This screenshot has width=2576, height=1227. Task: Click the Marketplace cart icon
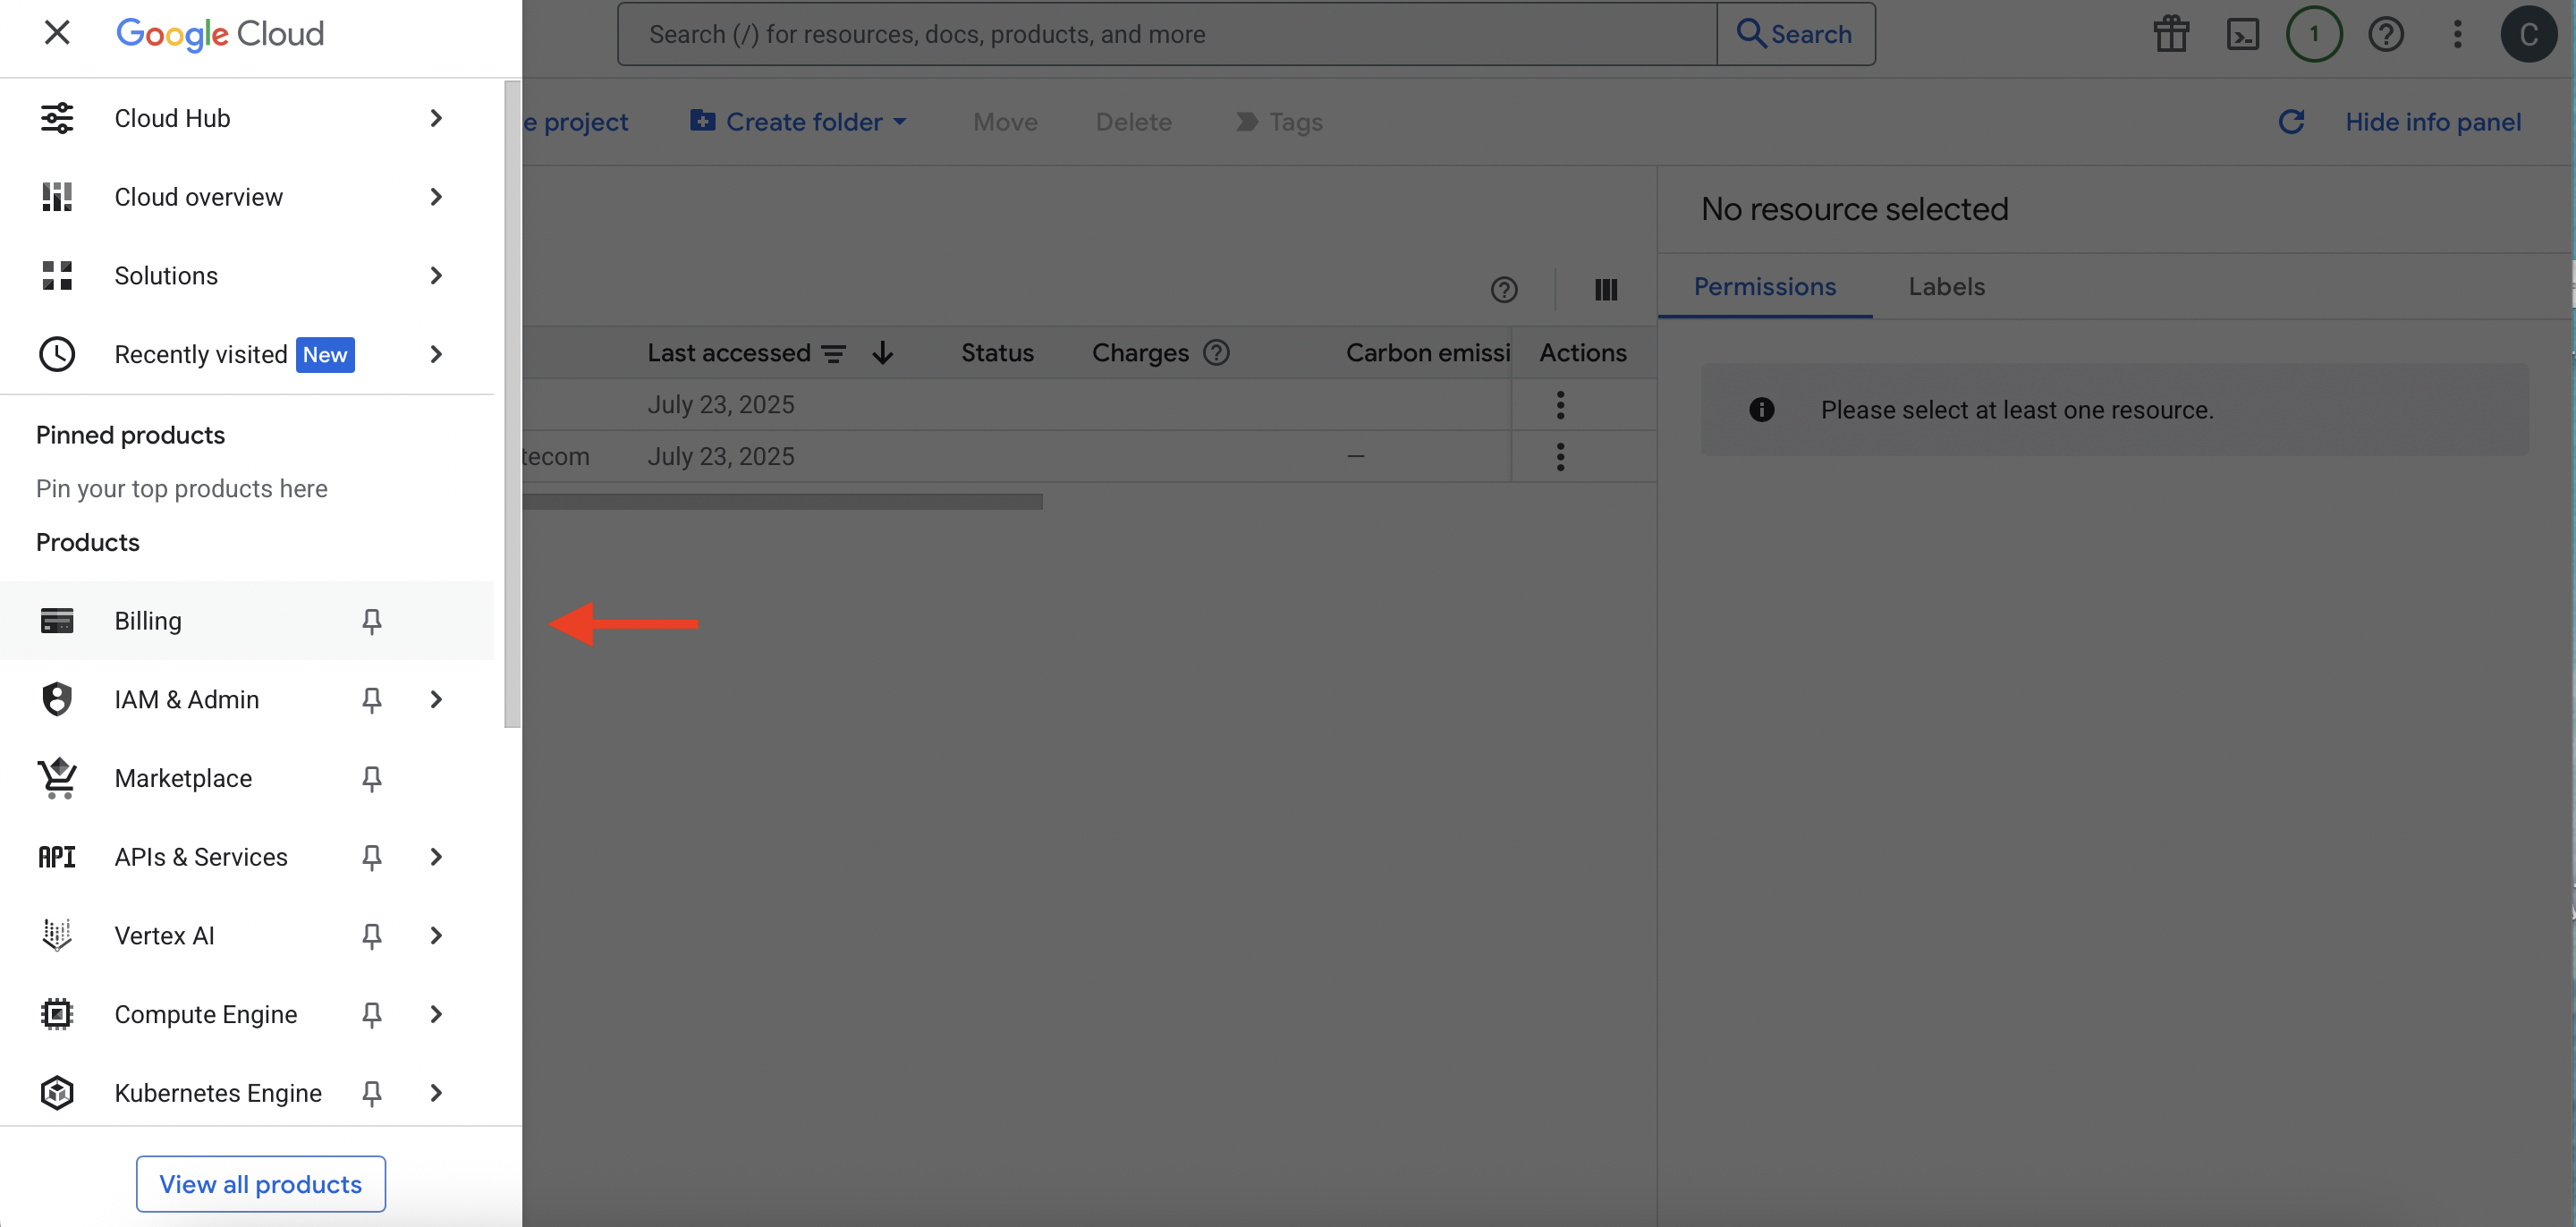pos(57,778)
